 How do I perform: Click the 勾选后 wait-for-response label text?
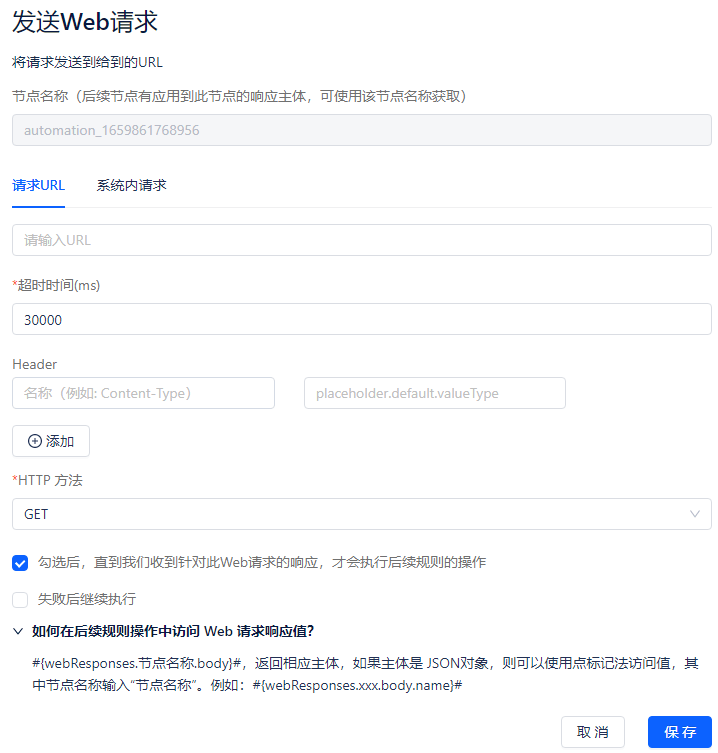coord(262,562)
